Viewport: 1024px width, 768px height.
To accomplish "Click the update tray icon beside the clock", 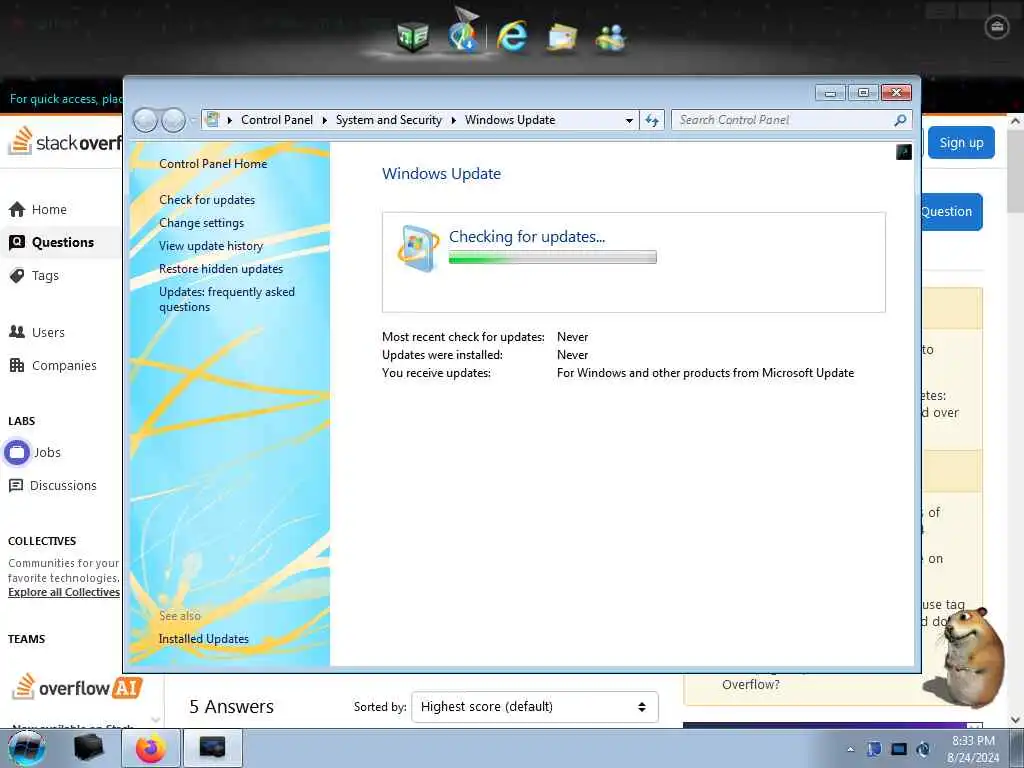I will pos(923,749).
